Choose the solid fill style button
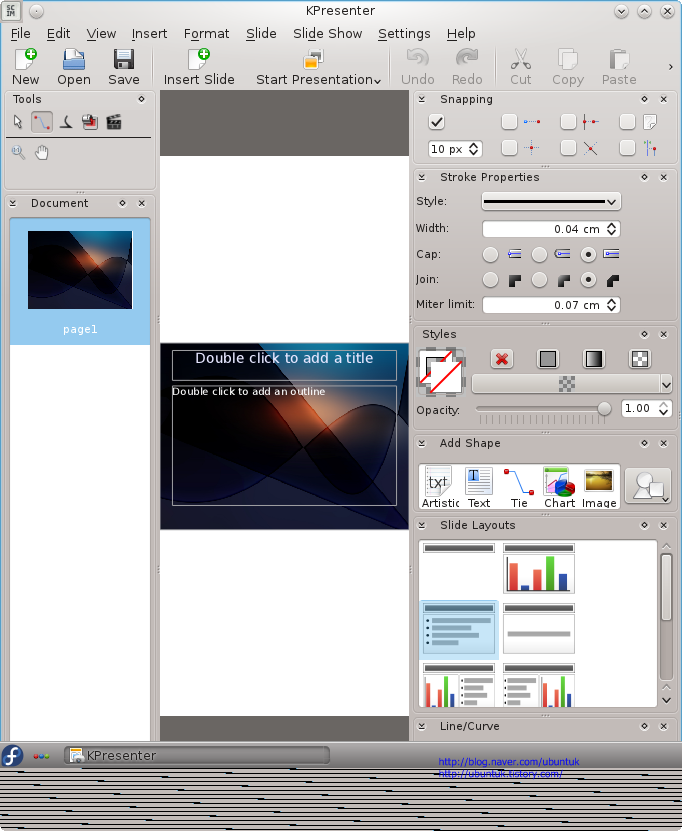Image resolution: width=682 pixels, height=831 pixels. pyautogui.click(x=548, y=359)
